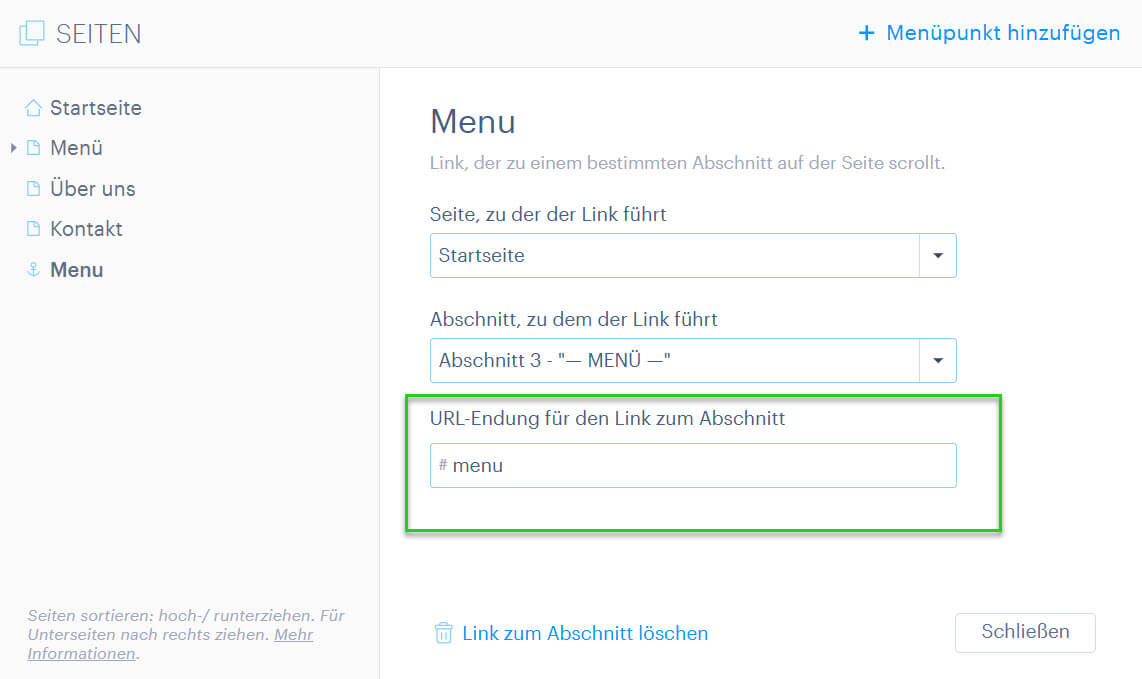The height and width of the screenshot is (679, 1142).
Task: Click the page icon beside Über uns
Action: tap(34, 189)
